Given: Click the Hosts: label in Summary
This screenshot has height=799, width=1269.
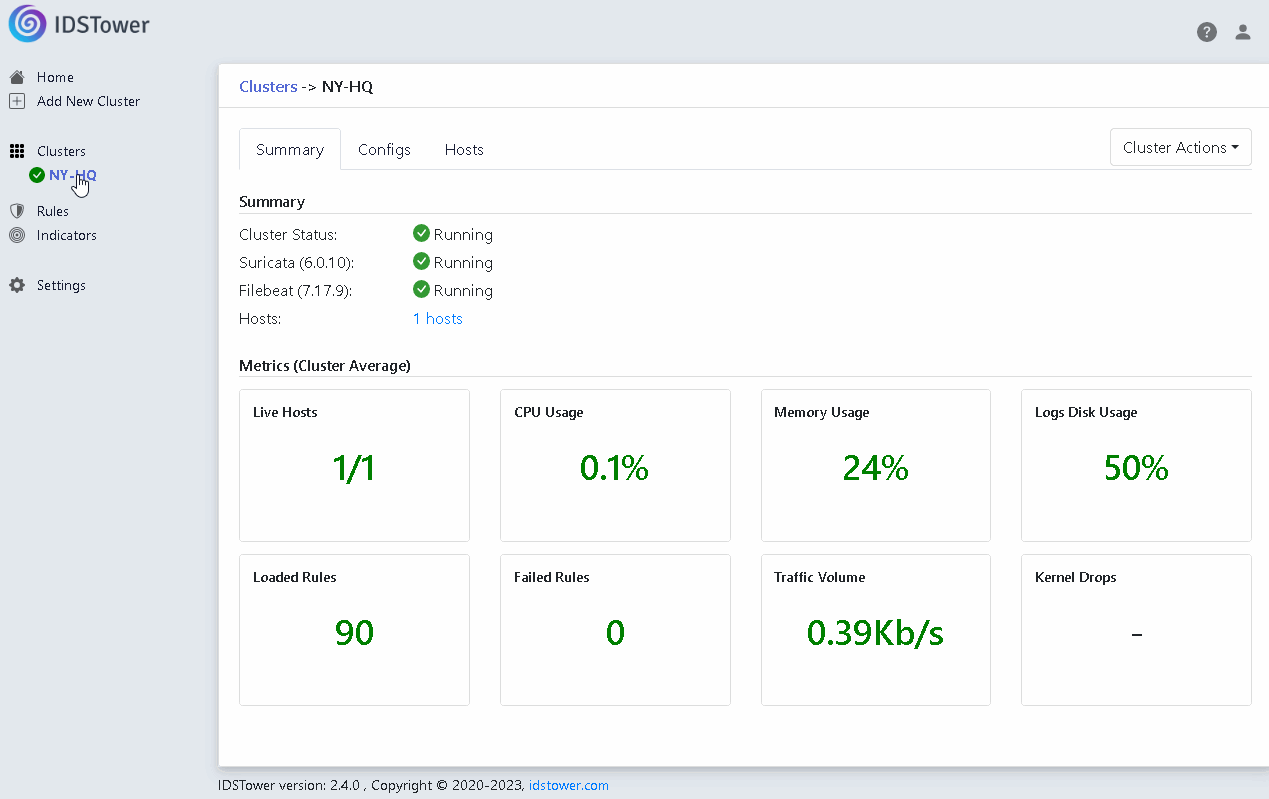Looking at the screenshot, I should (260, 318).
